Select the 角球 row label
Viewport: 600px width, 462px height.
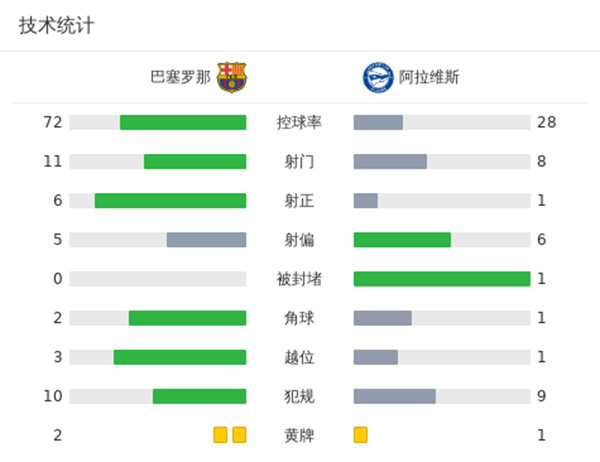click(299, 318)
